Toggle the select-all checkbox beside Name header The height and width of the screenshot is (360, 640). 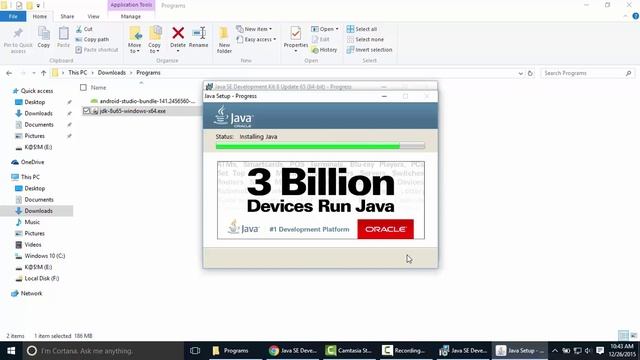click(83, 87)
